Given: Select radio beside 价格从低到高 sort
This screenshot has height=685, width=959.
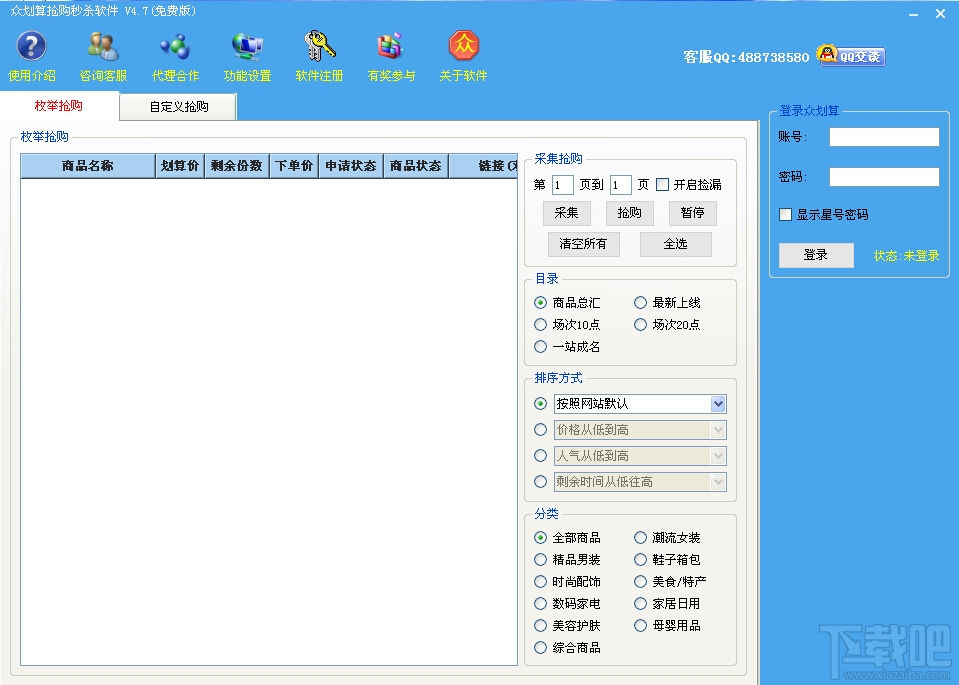Looking at the screenshot, I should (x=540, y=430).
